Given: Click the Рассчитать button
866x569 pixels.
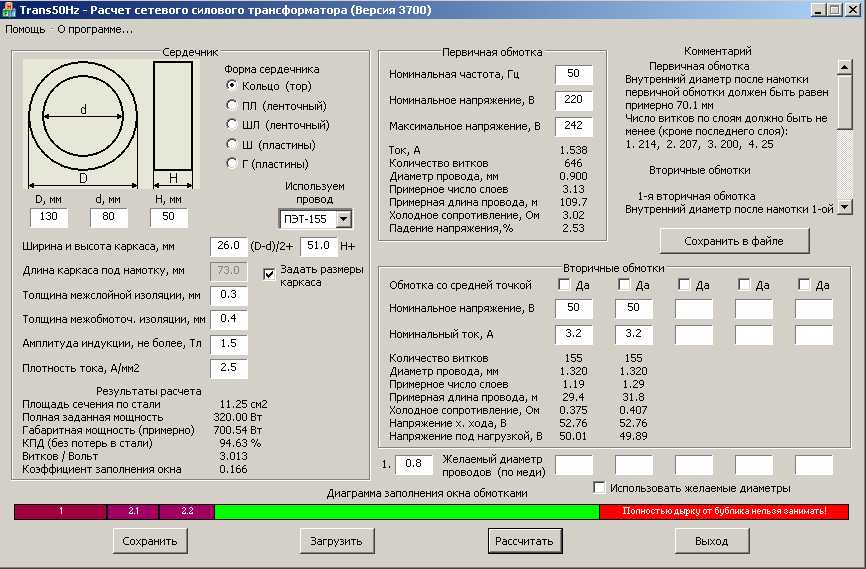Looking at the screenshot, I should point(524,541).
